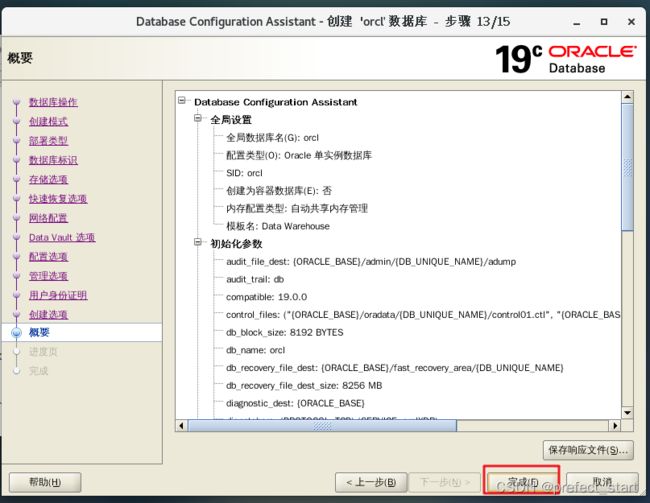Cancel the wizard with 取消
The width and height of the screenshot is (650, 503).
coord(602,482)
